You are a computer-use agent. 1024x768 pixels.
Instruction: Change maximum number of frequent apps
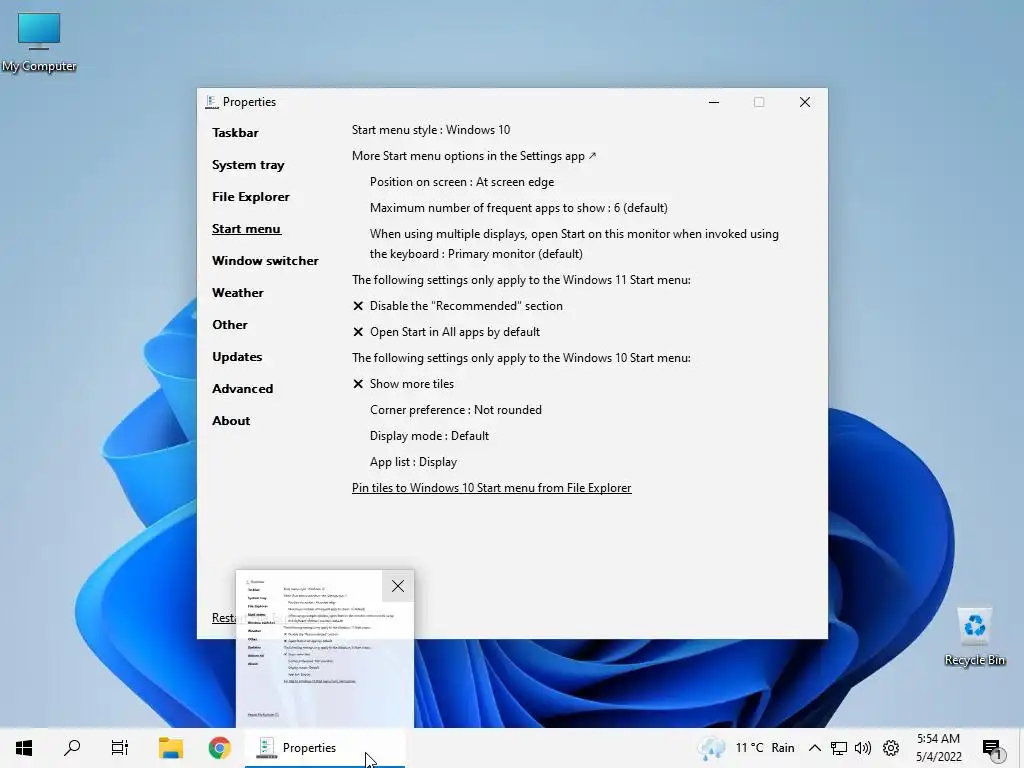point(519,208)
